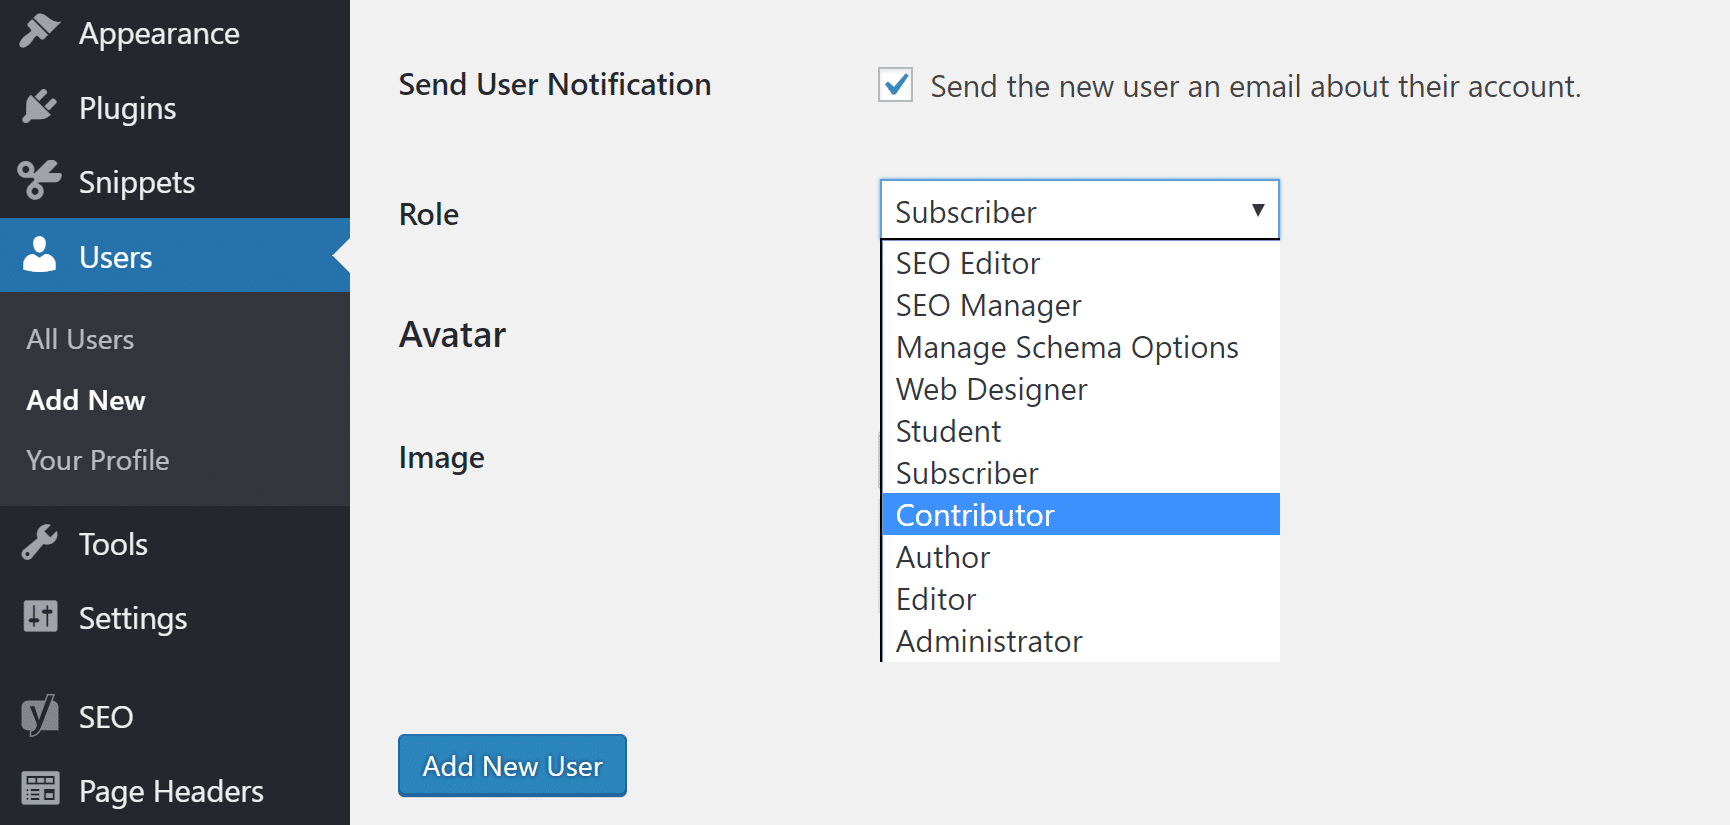Click the Snippets scissors icon
Screen dimensions: 1730x825
[x=40, y=181]
